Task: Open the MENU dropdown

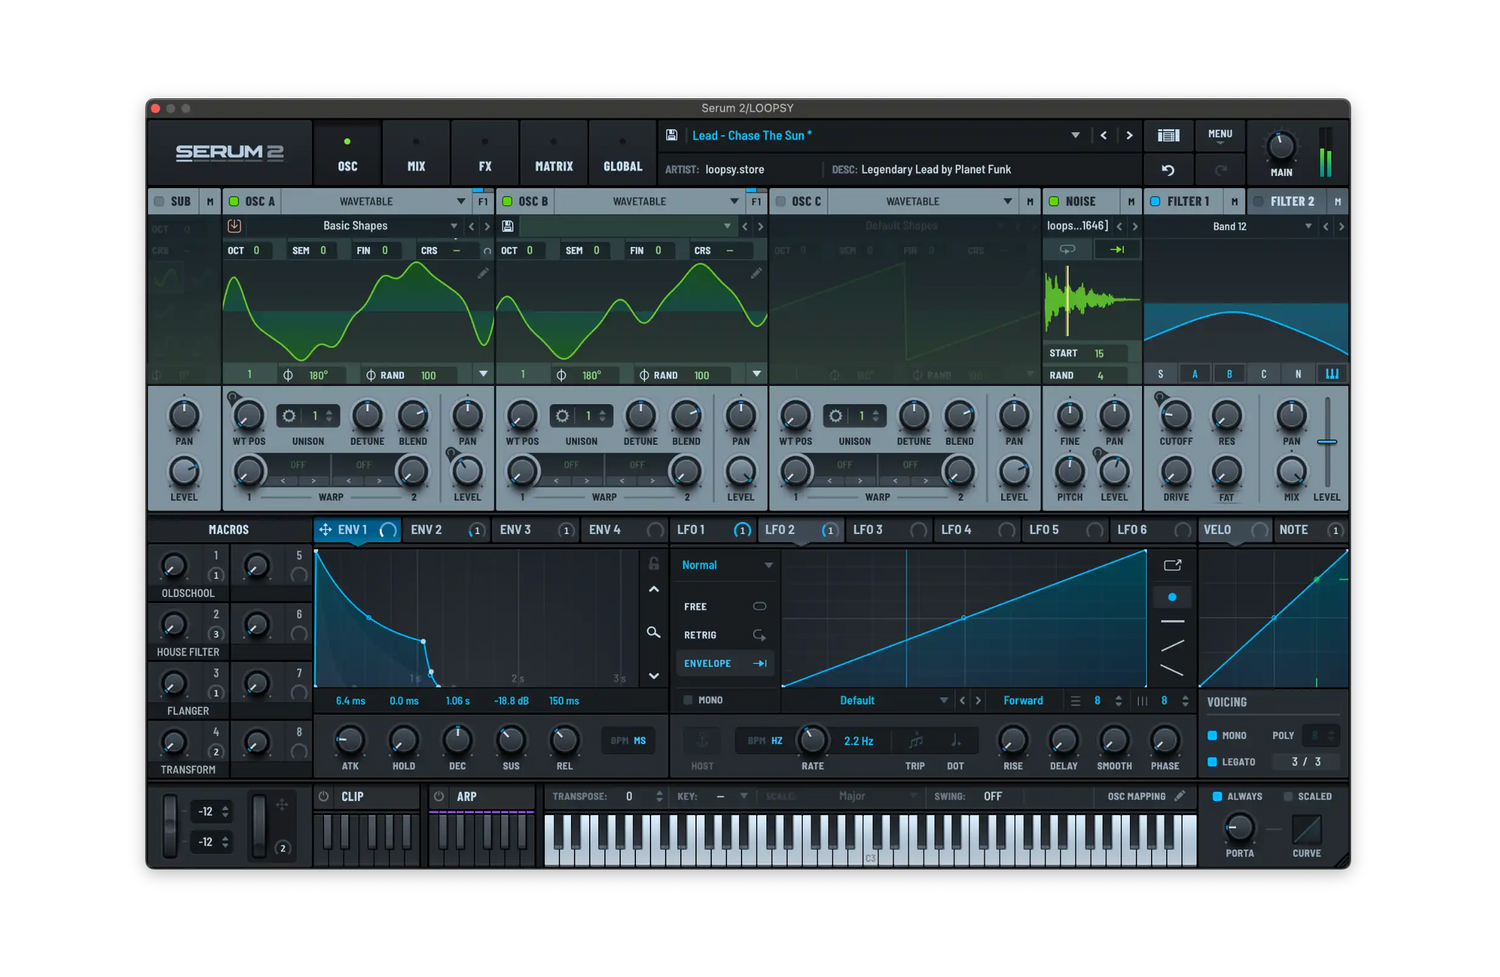Action: (x=1220, y=136)
